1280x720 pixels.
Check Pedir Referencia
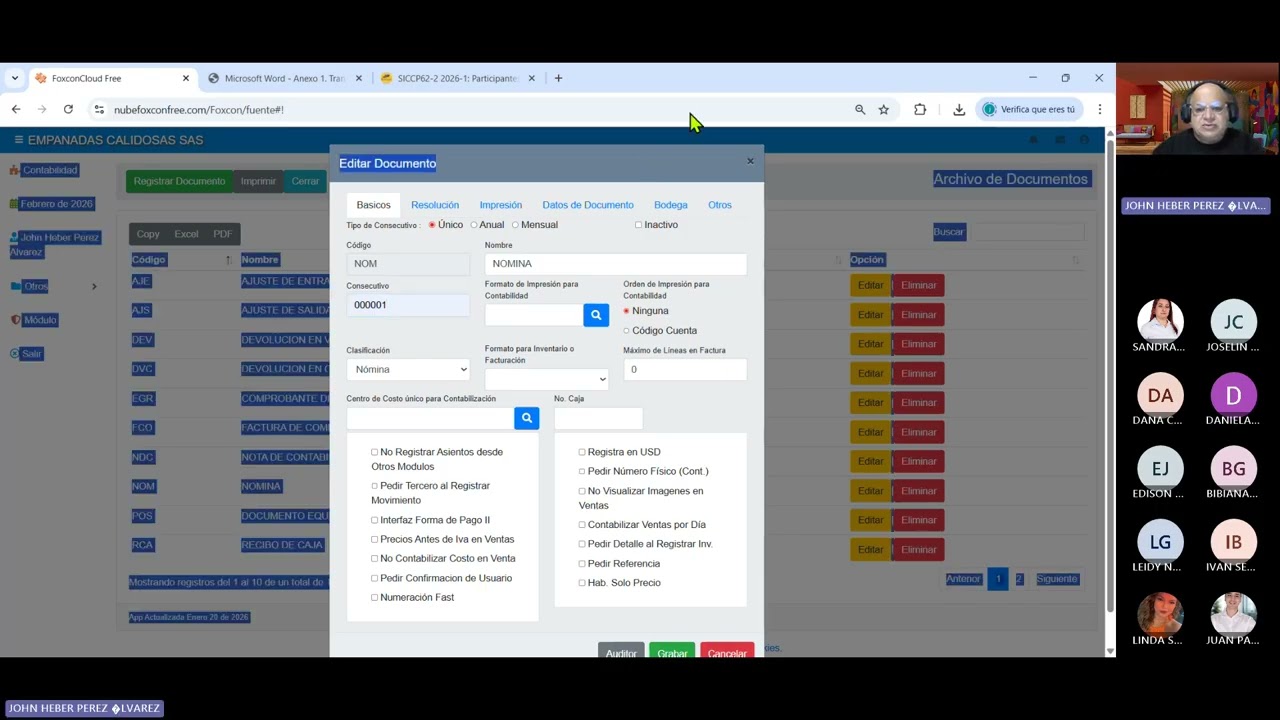pyautogui.click(x=582, y=564)
